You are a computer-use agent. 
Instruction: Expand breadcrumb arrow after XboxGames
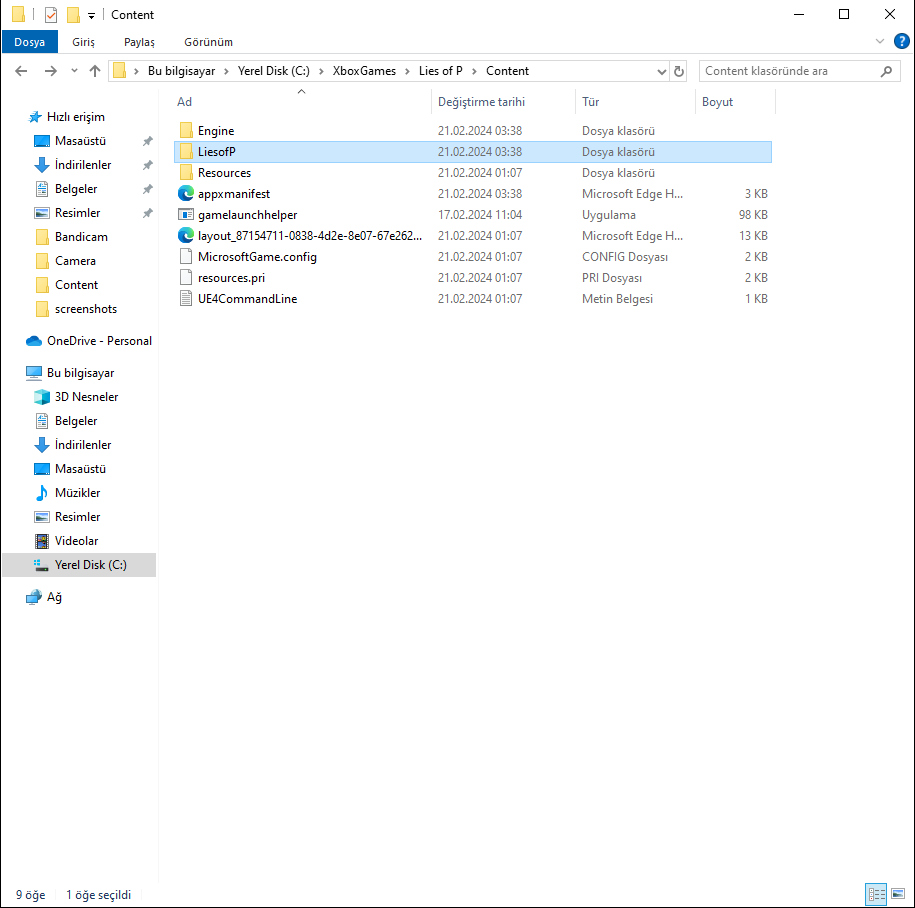(x=407, y=71)
